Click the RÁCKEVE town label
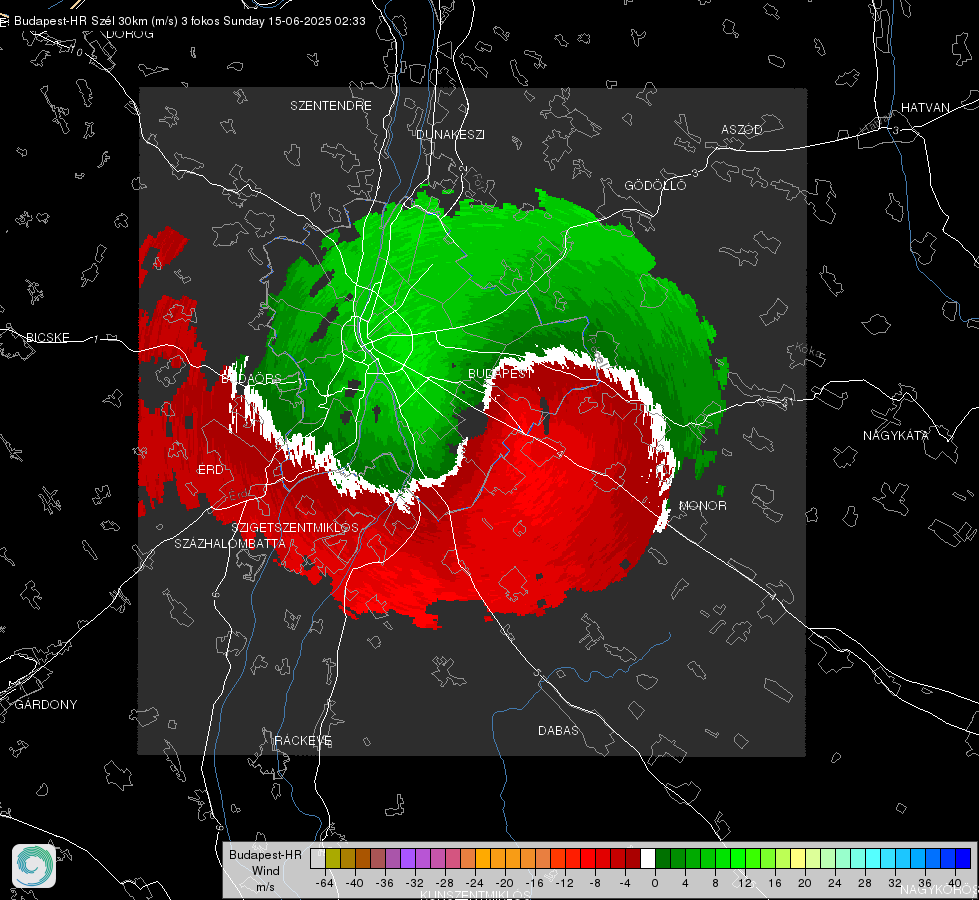Viewport: 979px width, 900px height. [x=303, y=741]
